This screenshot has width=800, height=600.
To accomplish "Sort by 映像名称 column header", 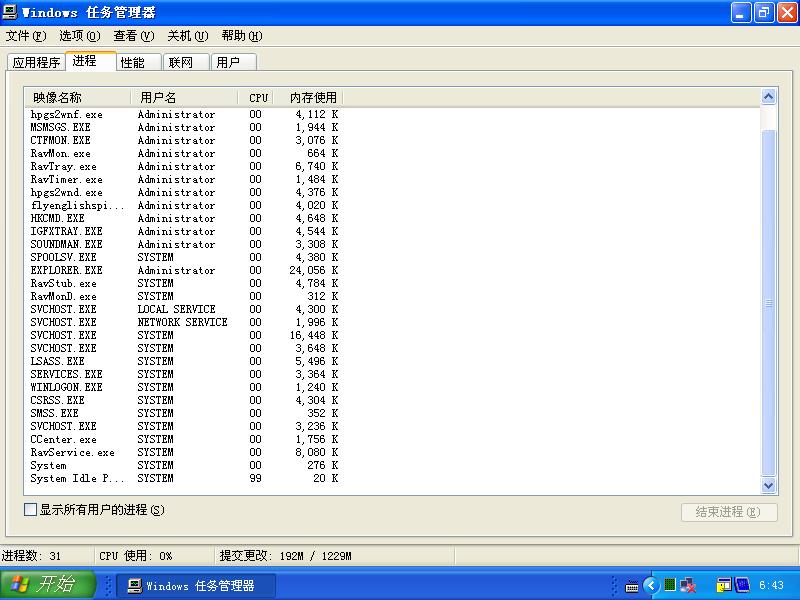I will pos(78,97).
